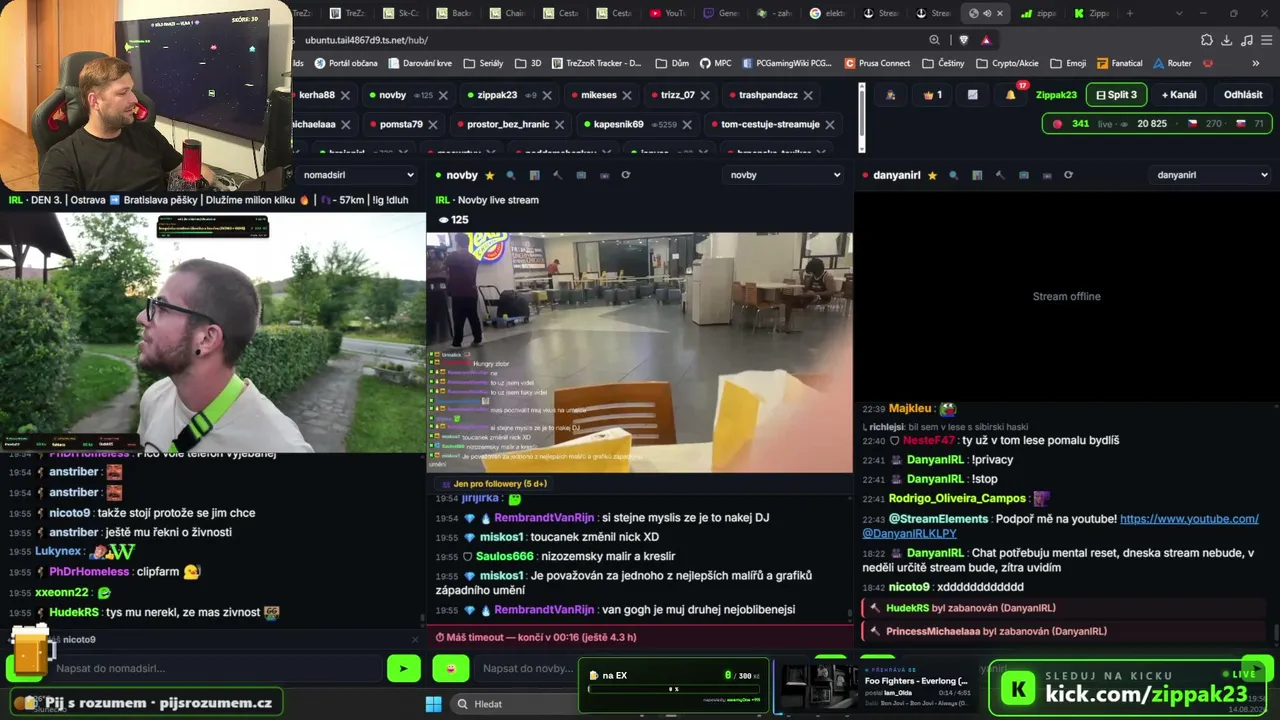Viewport: 1280px width, 720px height.
Task: Open the Zippak23 username profile
Action: (1056, 95)
